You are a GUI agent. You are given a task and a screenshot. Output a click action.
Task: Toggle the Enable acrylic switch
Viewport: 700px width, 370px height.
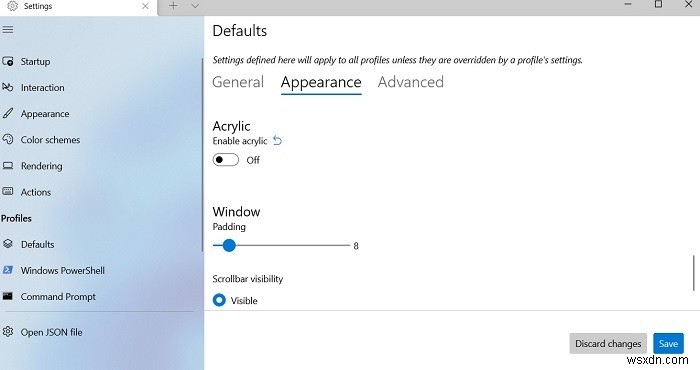[225, 160]
